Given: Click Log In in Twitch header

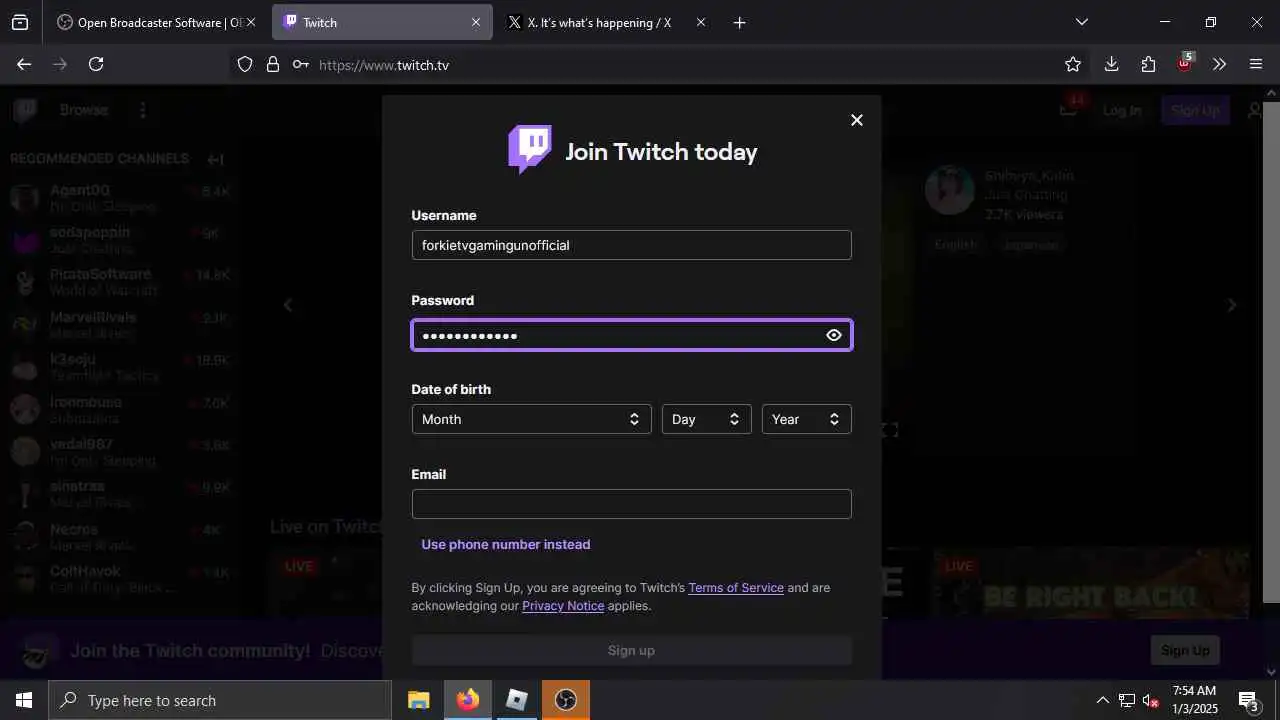Looking at the screenshot, I should point(1122,110).
